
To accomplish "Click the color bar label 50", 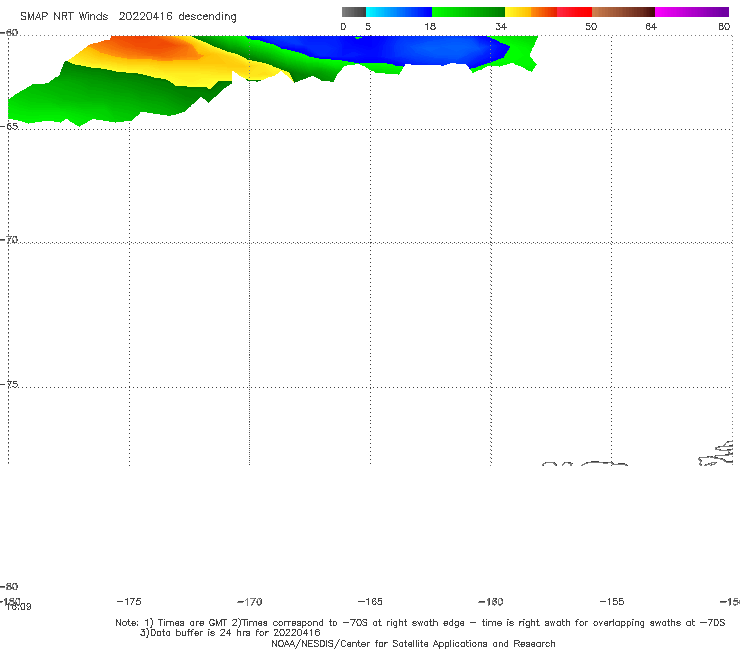I will pos(591,26).
